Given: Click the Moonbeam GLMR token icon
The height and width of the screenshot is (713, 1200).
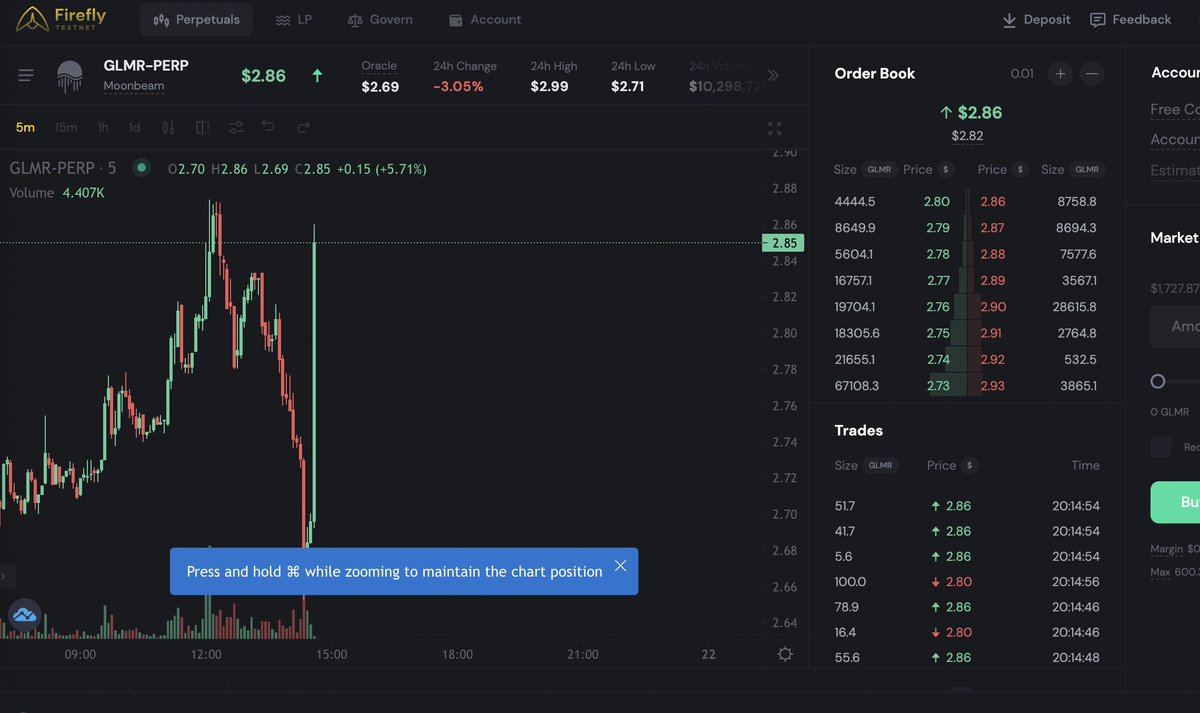Looking at the screenshot, I should 70,75.
